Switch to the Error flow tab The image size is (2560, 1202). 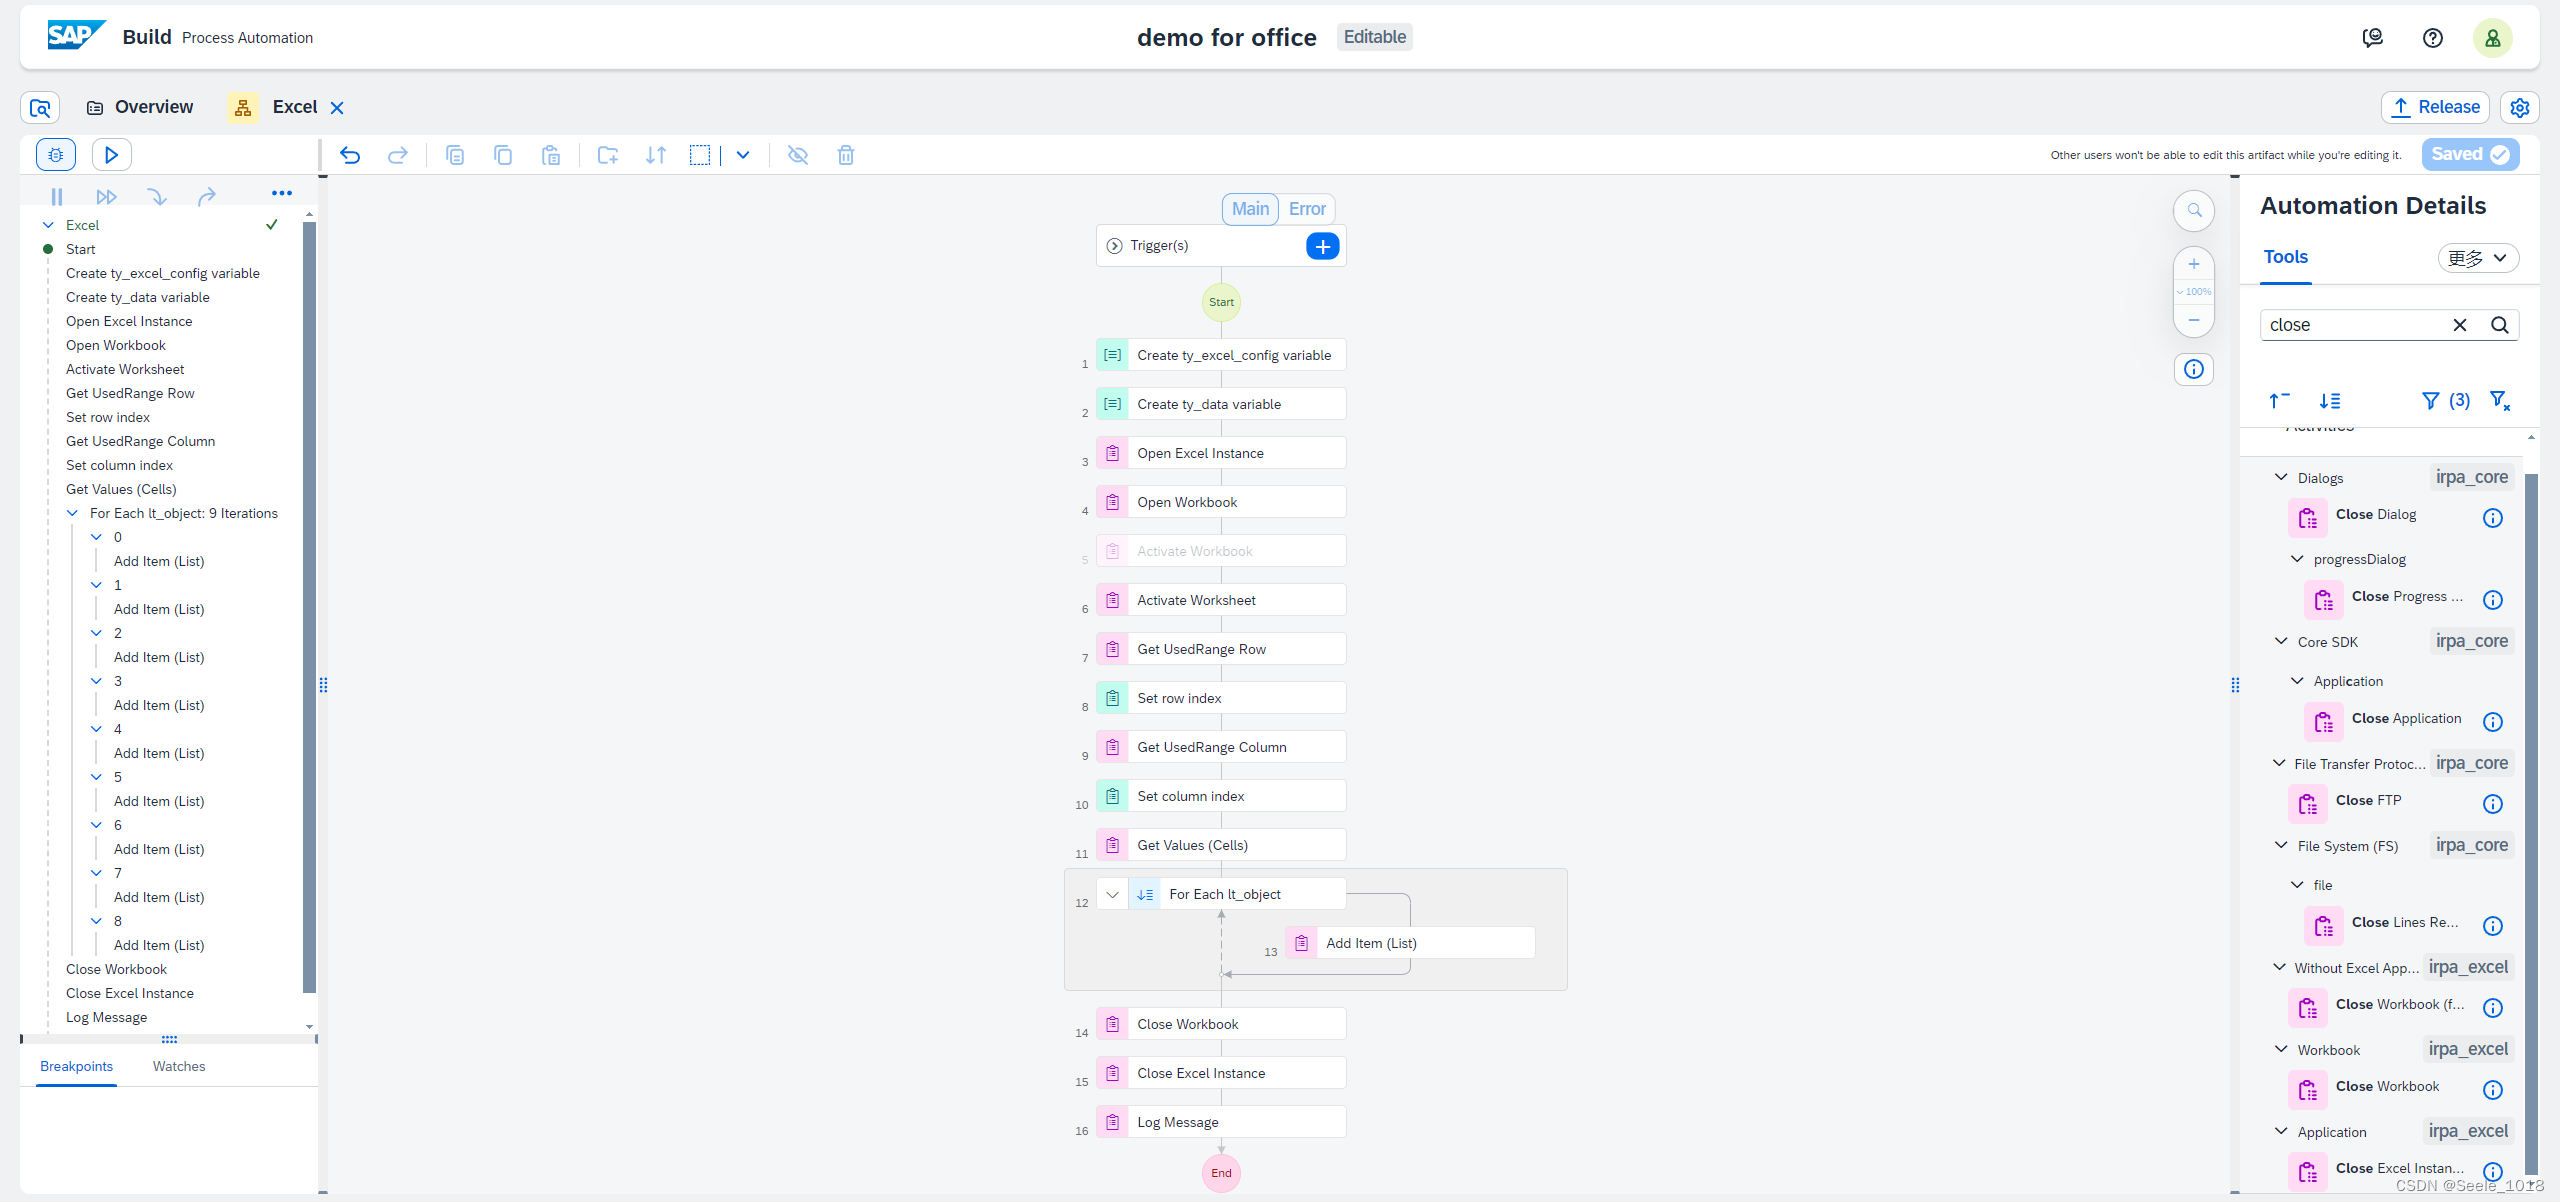pyautogui.click(x=1307, y=209)
